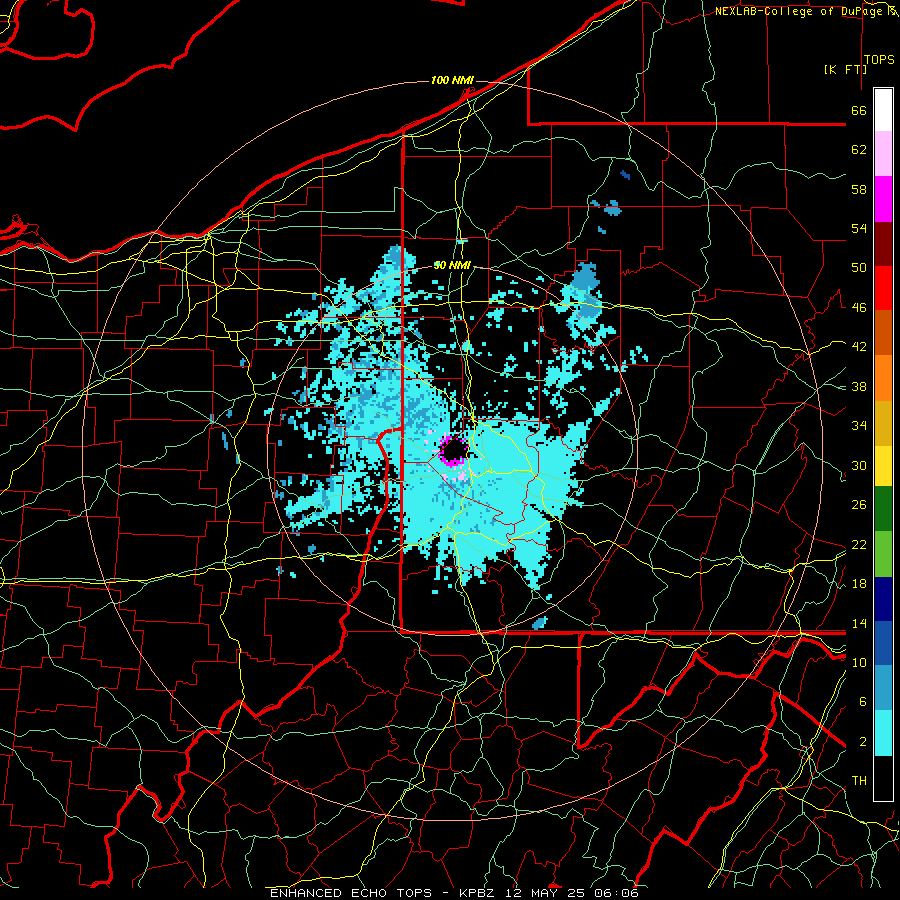900x900 pixels.
Task: Select the gold mustard legend swatch
Action: 883,423
